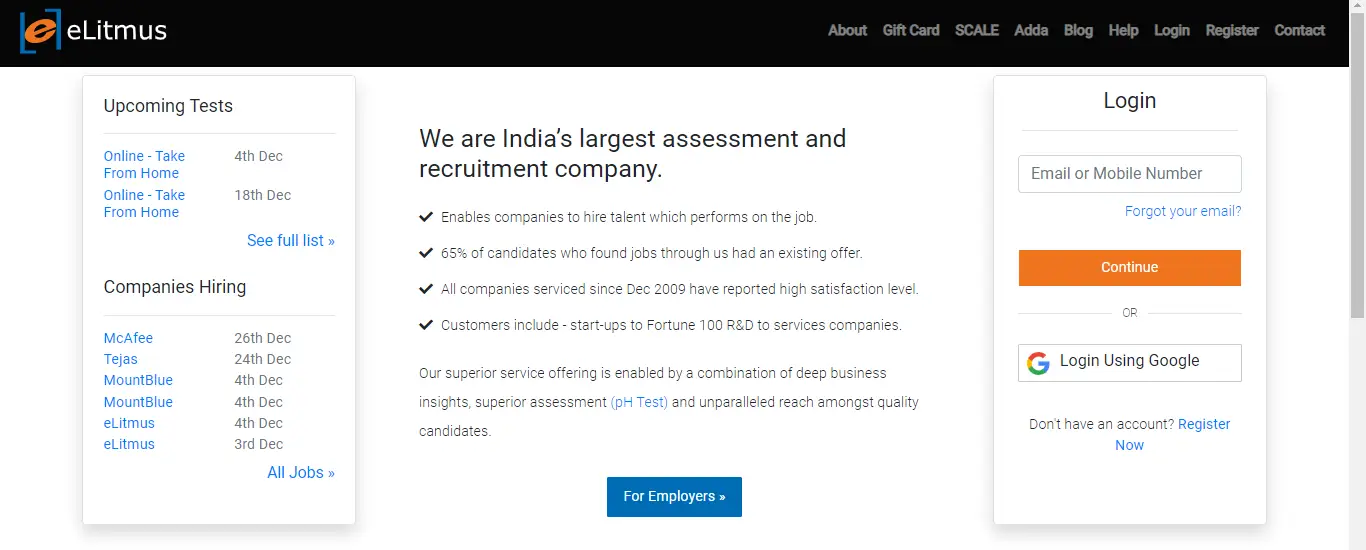Image resolution: width=1366 pixels, height=550 pixels.
Task: Click the Google G icon
Action: (1038, 363)
